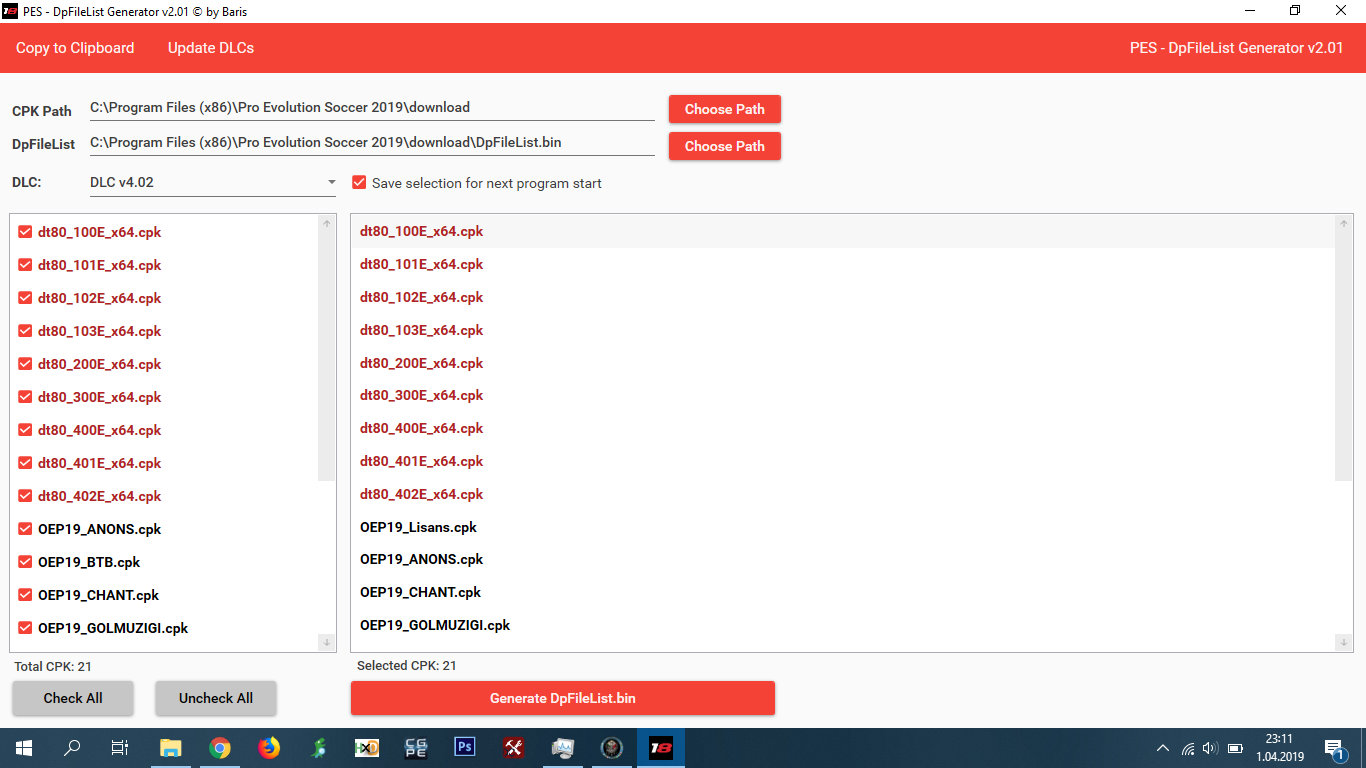The image size is (1366, 768).
Task: Select OEP19_Lisans.cpk in right list
Action: click(x=843, y=527)
